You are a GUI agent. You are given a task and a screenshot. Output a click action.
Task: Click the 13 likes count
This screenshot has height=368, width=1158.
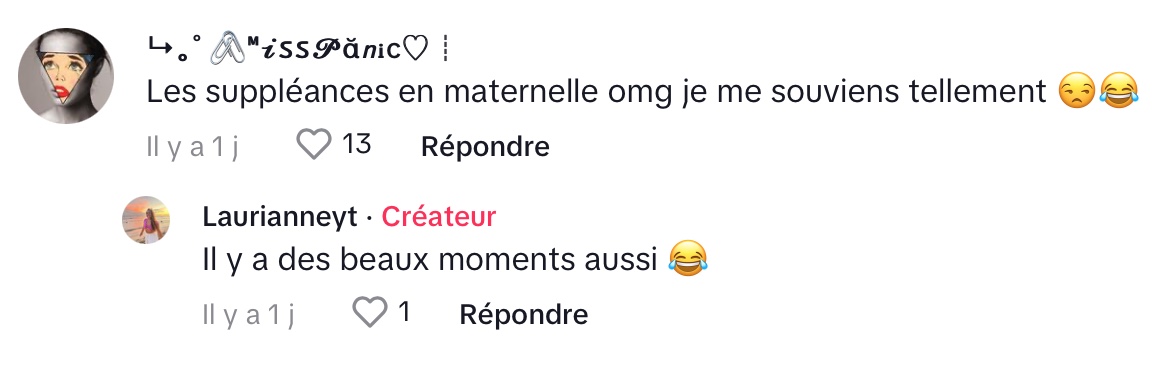tap(357, 145)
